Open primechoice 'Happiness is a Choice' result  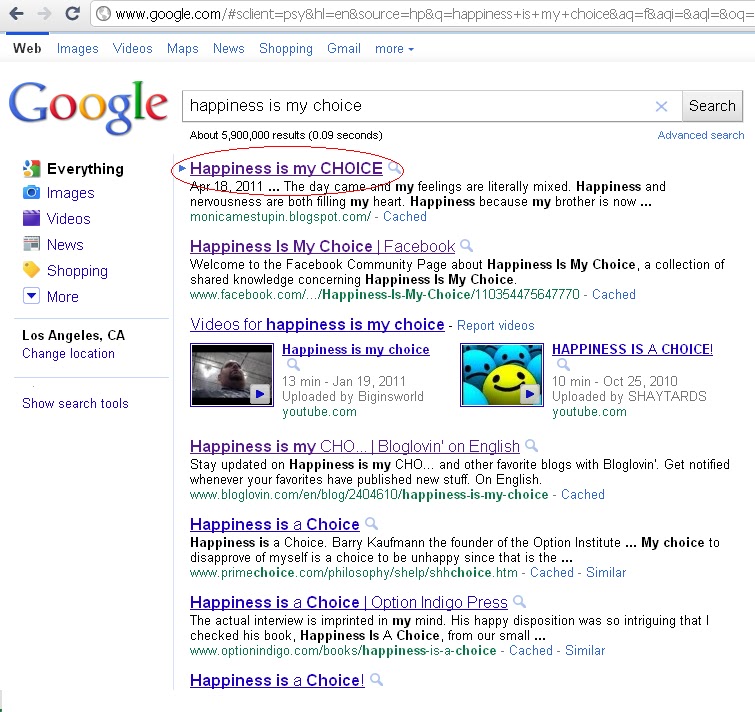[x=274, y=524]
